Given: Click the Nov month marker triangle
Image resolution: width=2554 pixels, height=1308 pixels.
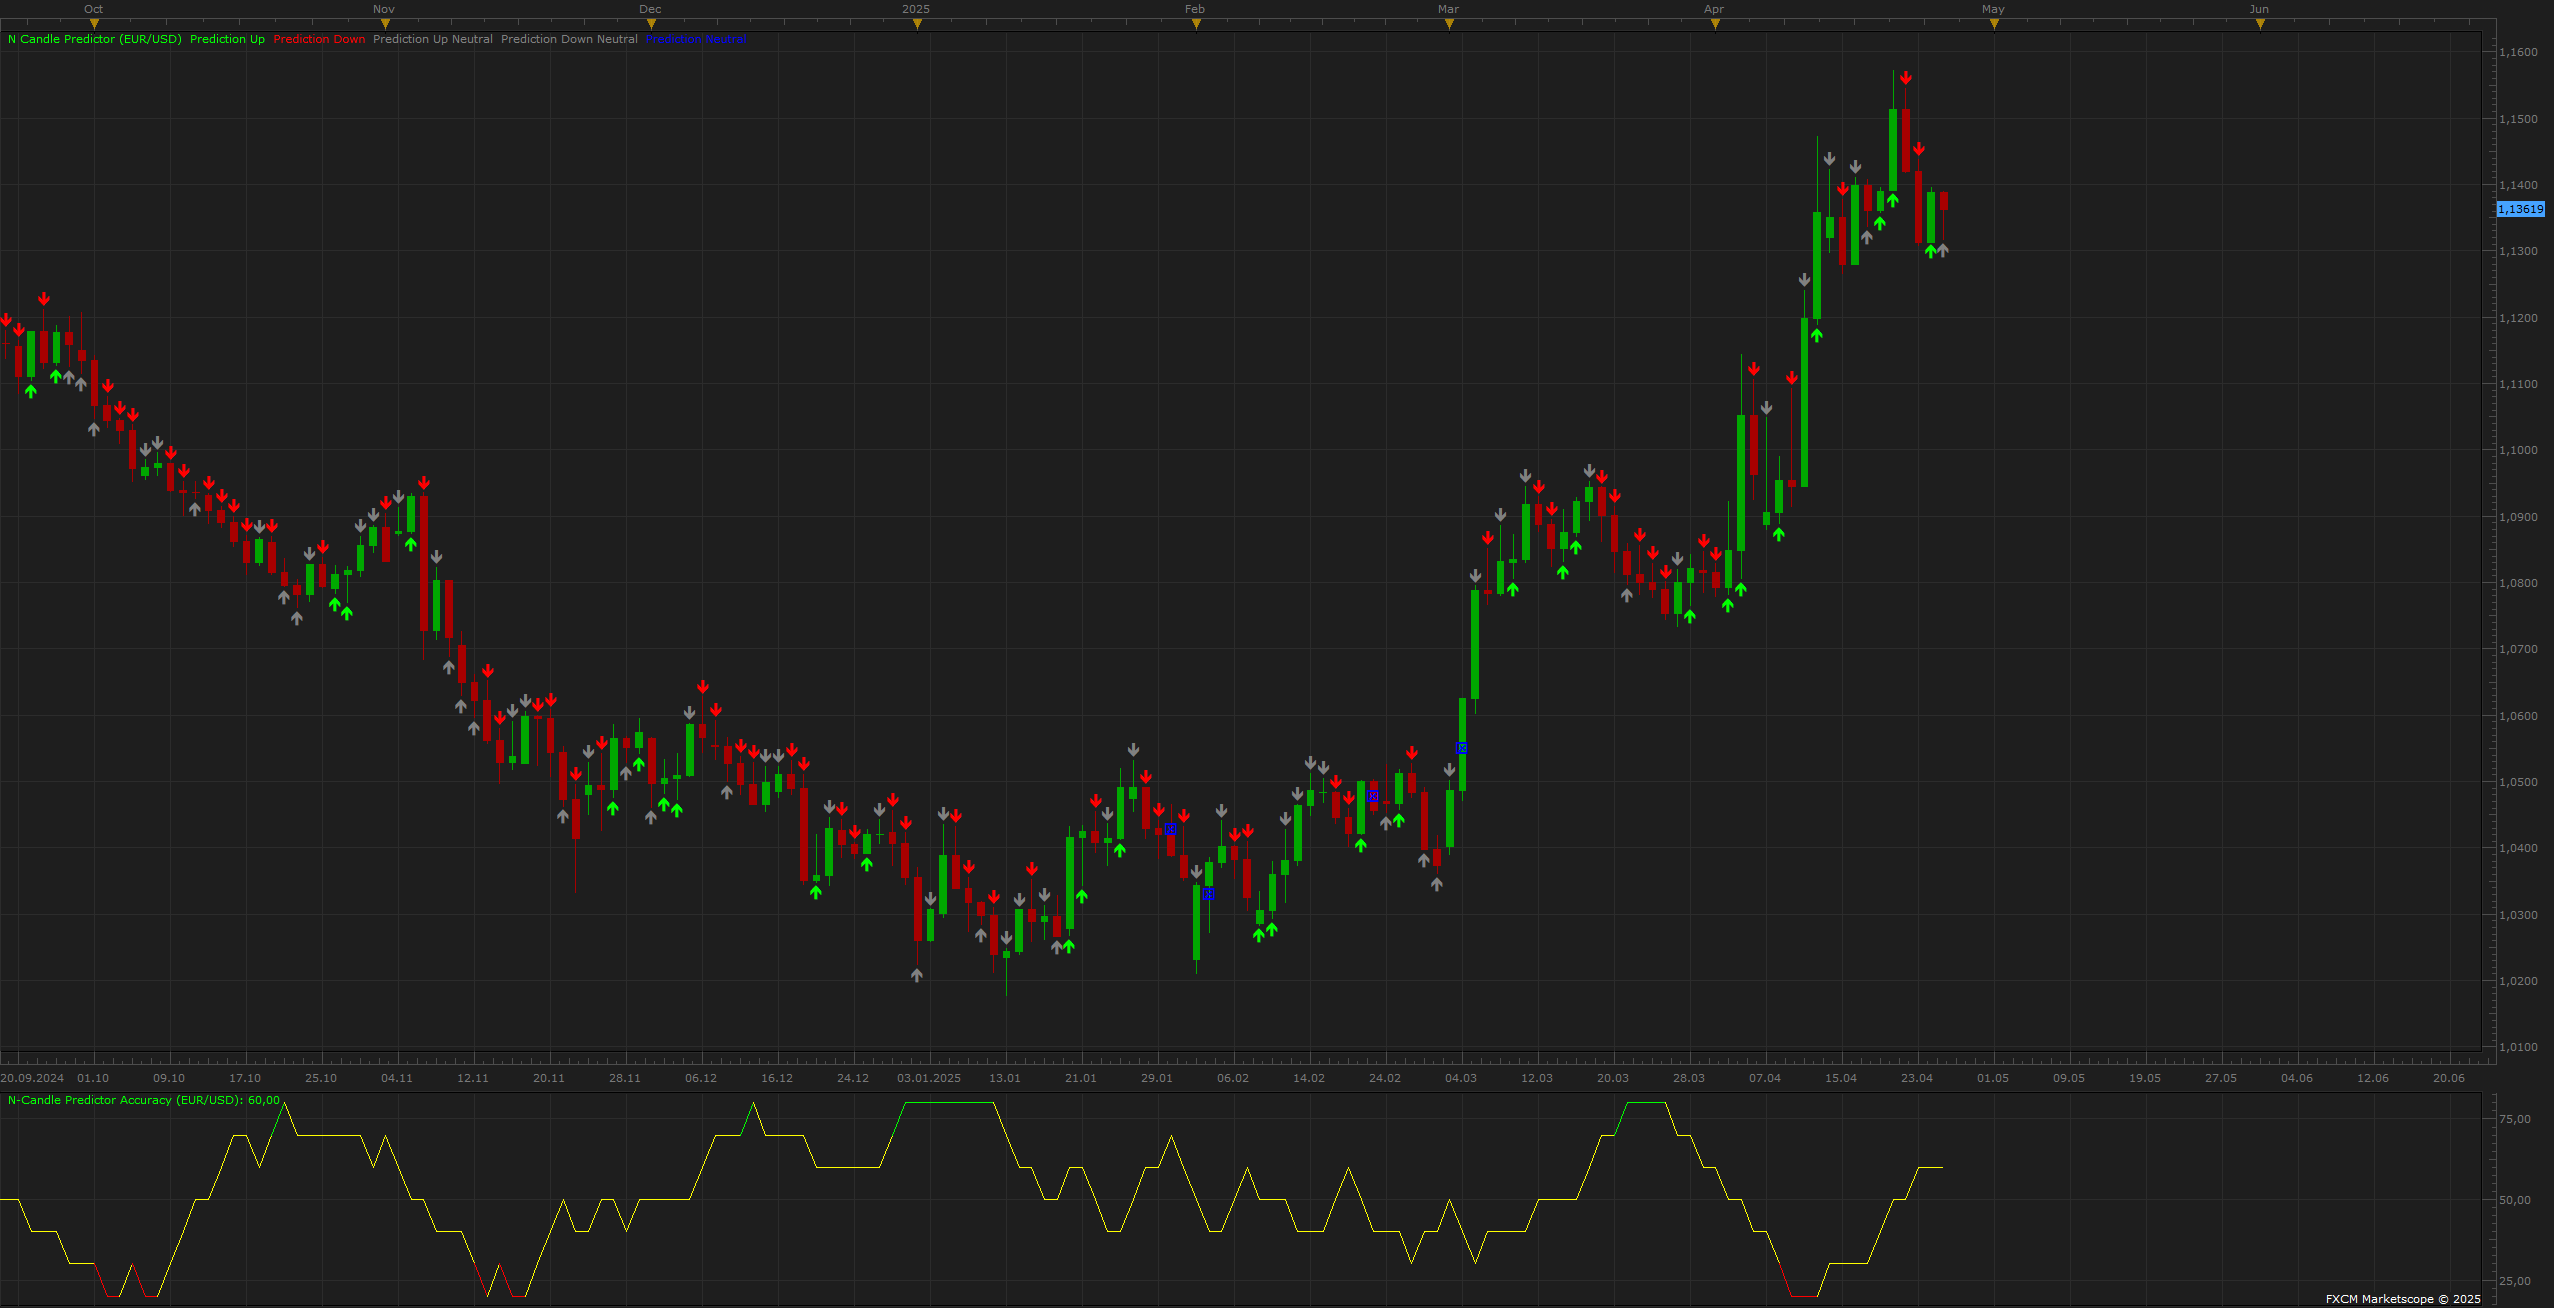Looking at the screenshot, I should [x=385, y=24].
